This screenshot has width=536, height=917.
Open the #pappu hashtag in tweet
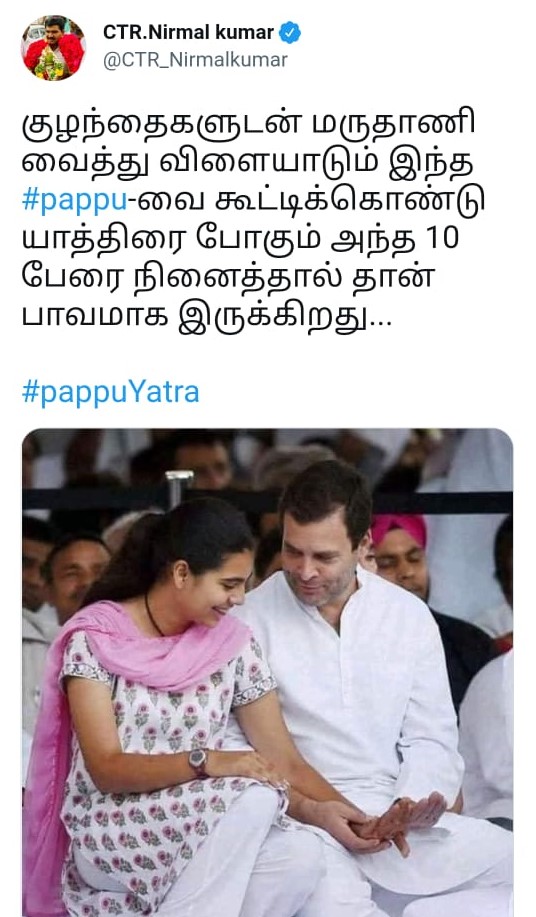(74, 200)
